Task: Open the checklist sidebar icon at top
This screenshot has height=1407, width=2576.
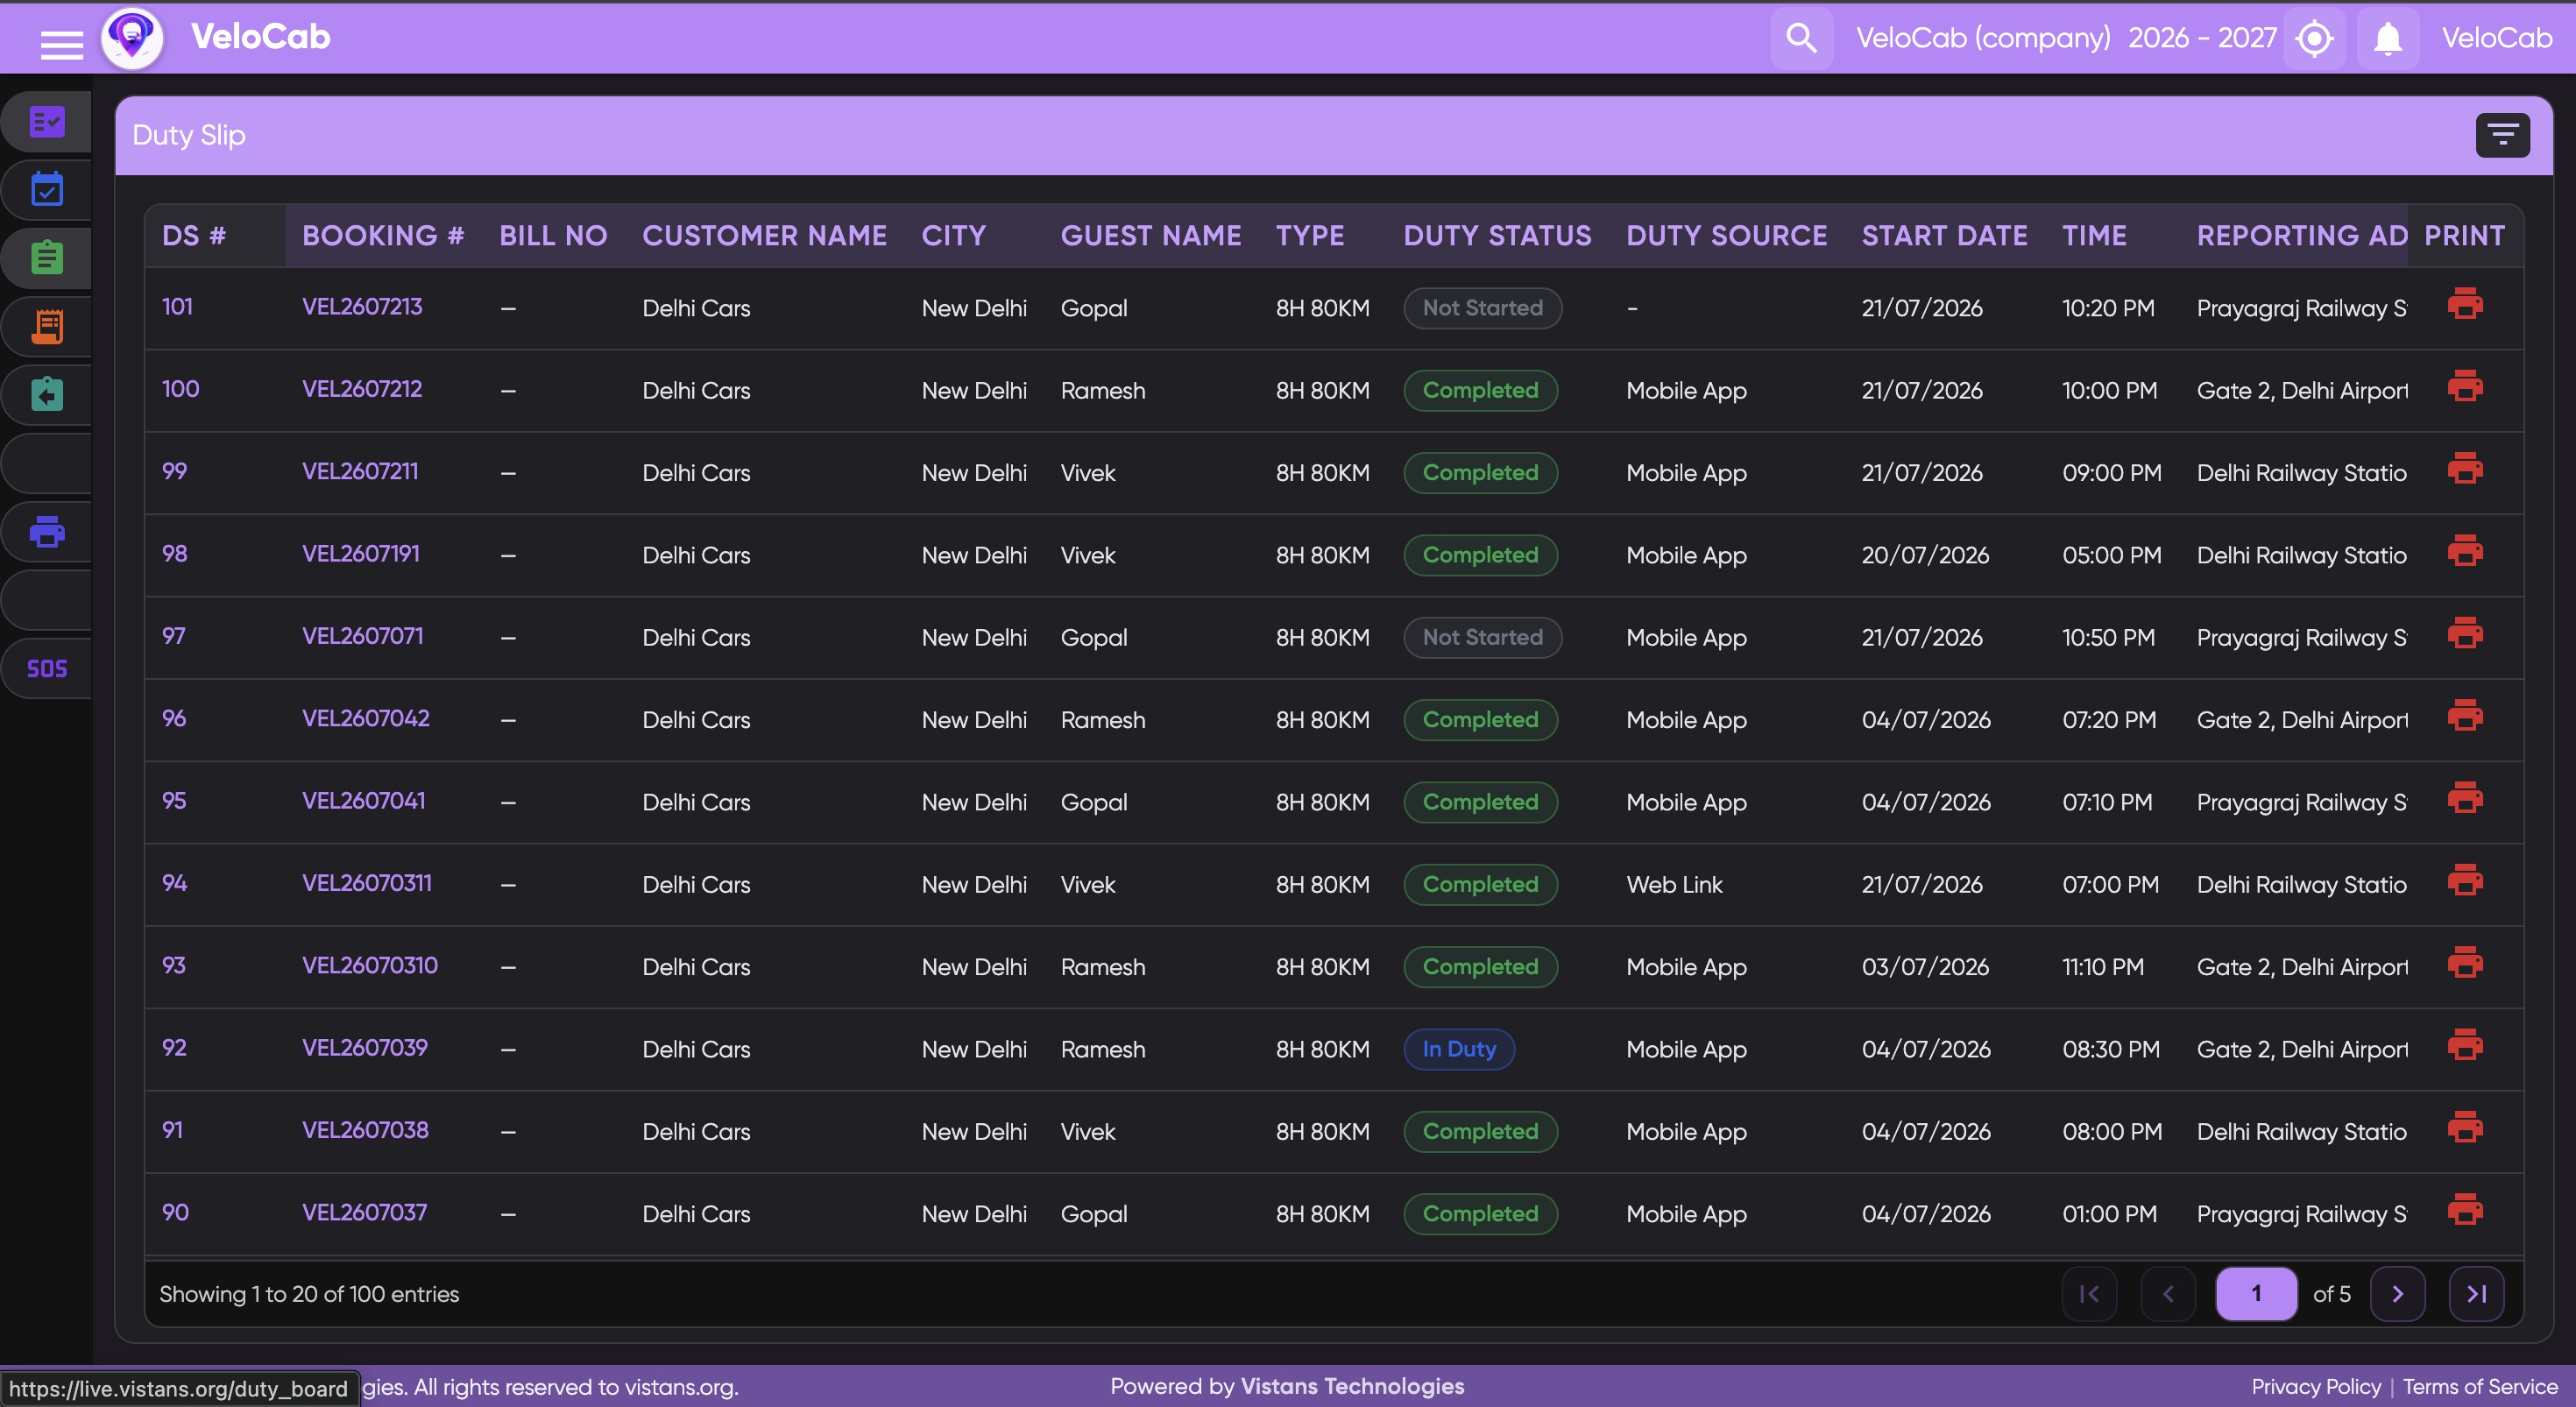Action: pos(47,122)
